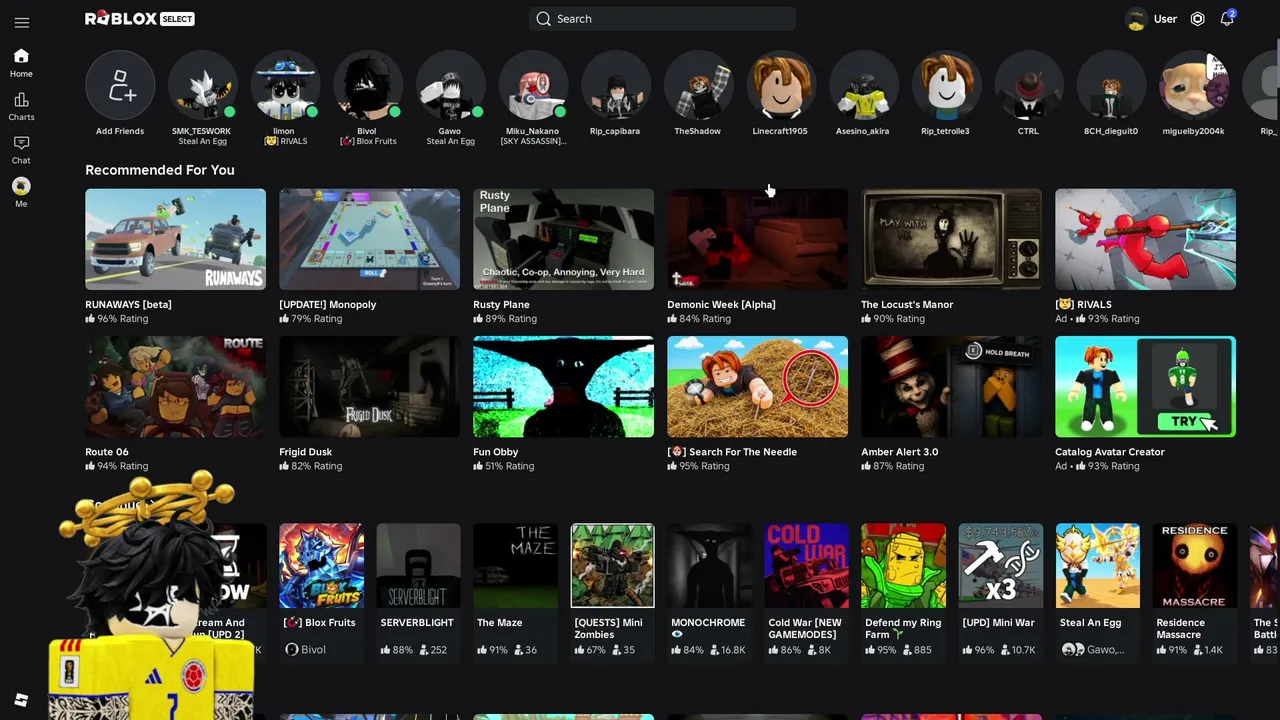
Task: Open the Fun Obby game thumbnail
Action: [x=563, y=387]
